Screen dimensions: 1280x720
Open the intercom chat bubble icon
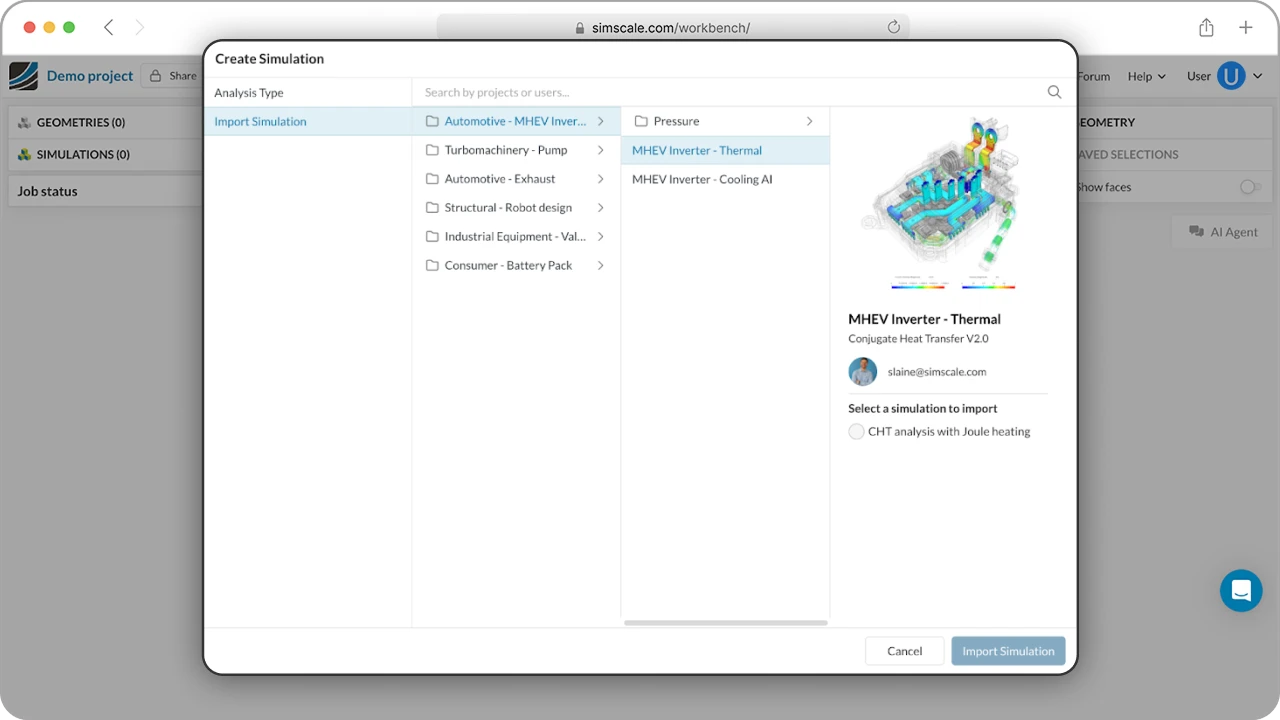(1241, 591)
